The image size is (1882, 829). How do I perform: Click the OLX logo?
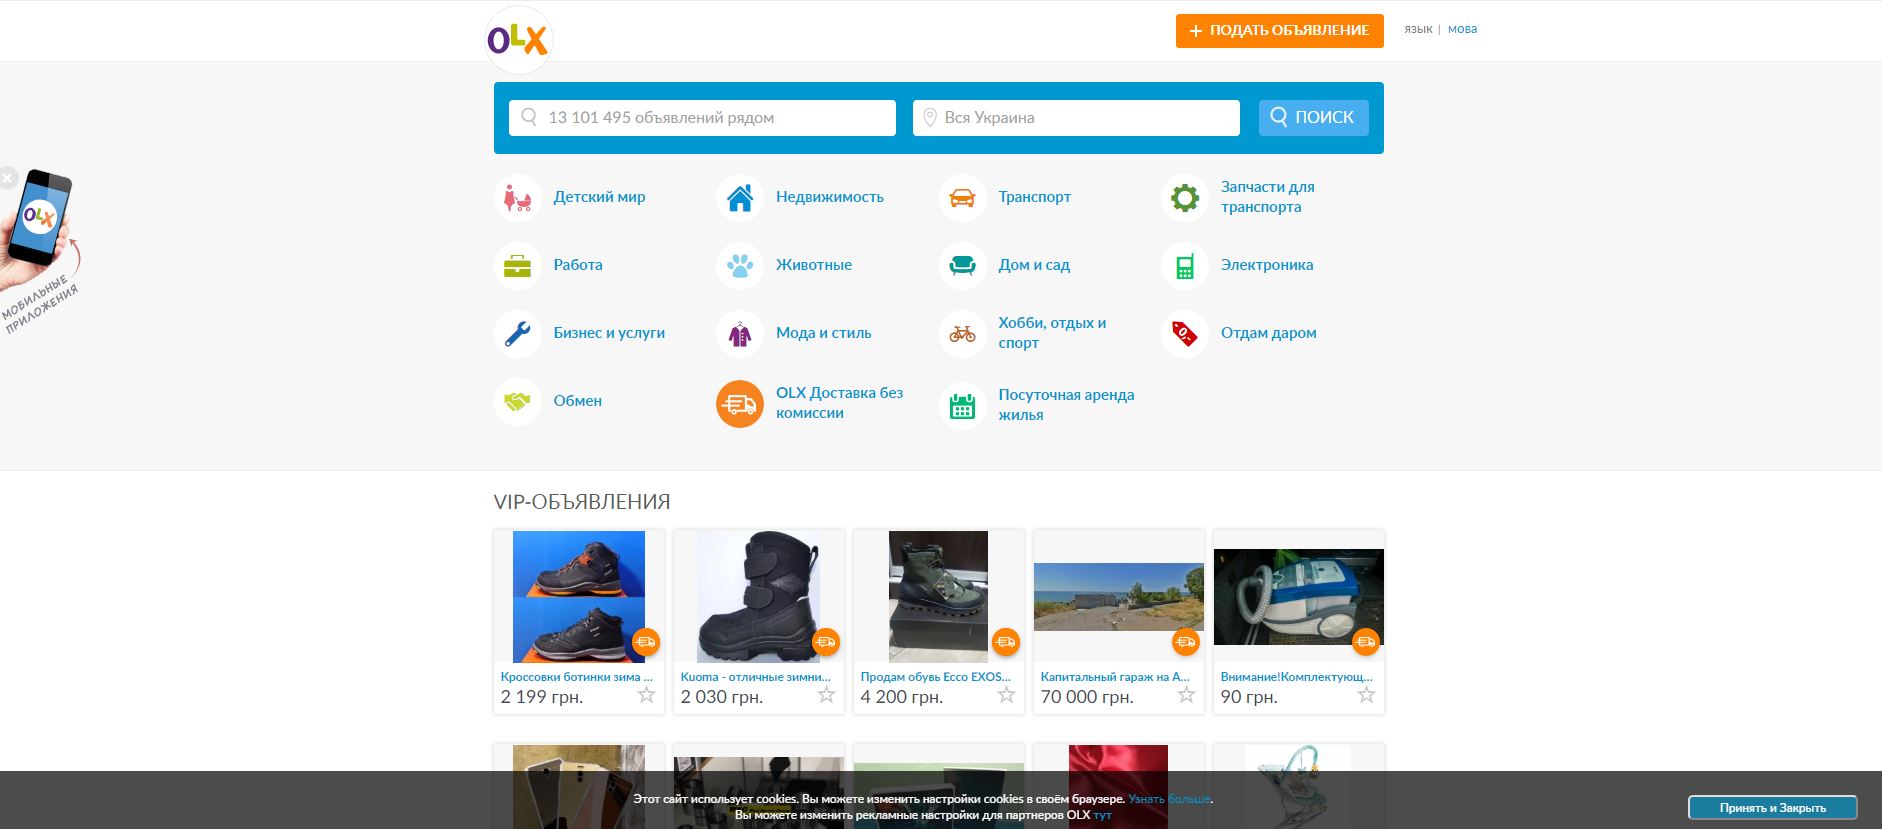(518, 40)
